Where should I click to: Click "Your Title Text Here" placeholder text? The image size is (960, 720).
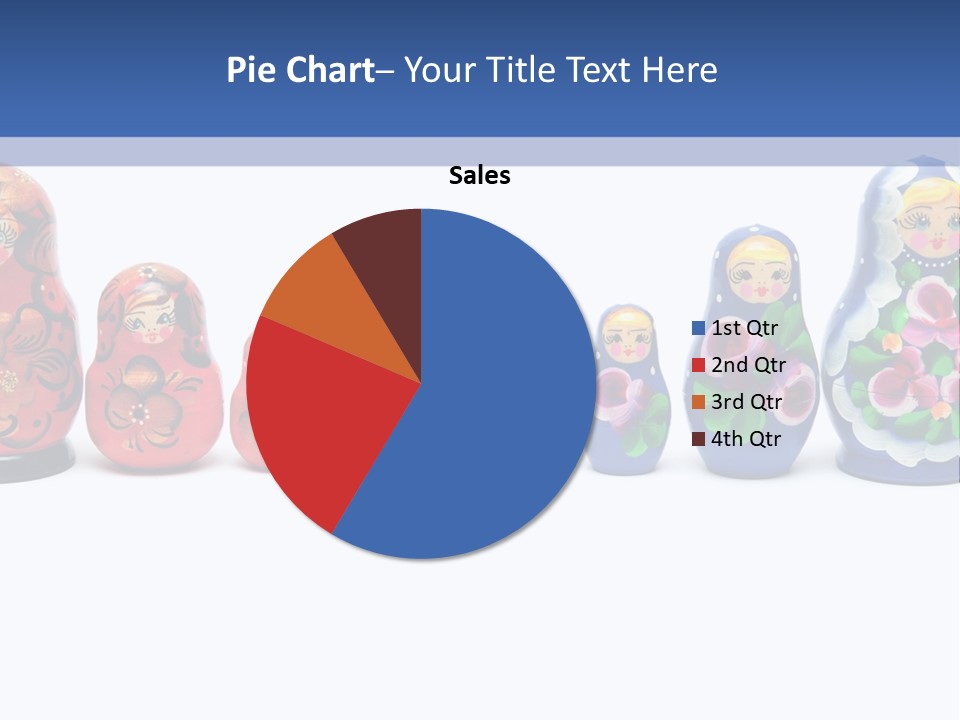click(560, 70)
